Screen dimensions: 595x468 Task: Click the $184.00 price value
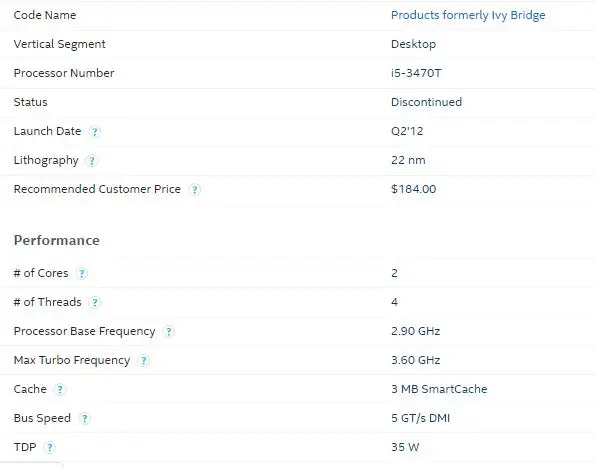tap(413, 189)
